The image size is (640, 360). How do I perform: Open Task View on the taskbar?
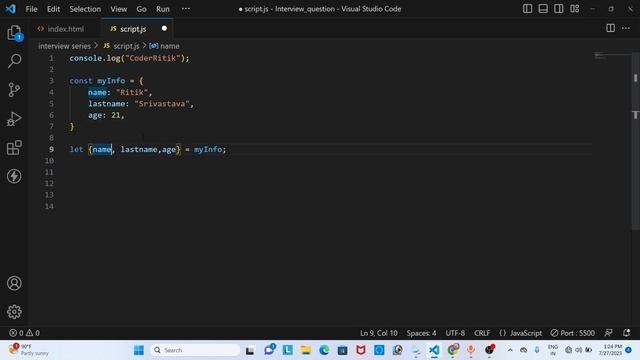250,350
